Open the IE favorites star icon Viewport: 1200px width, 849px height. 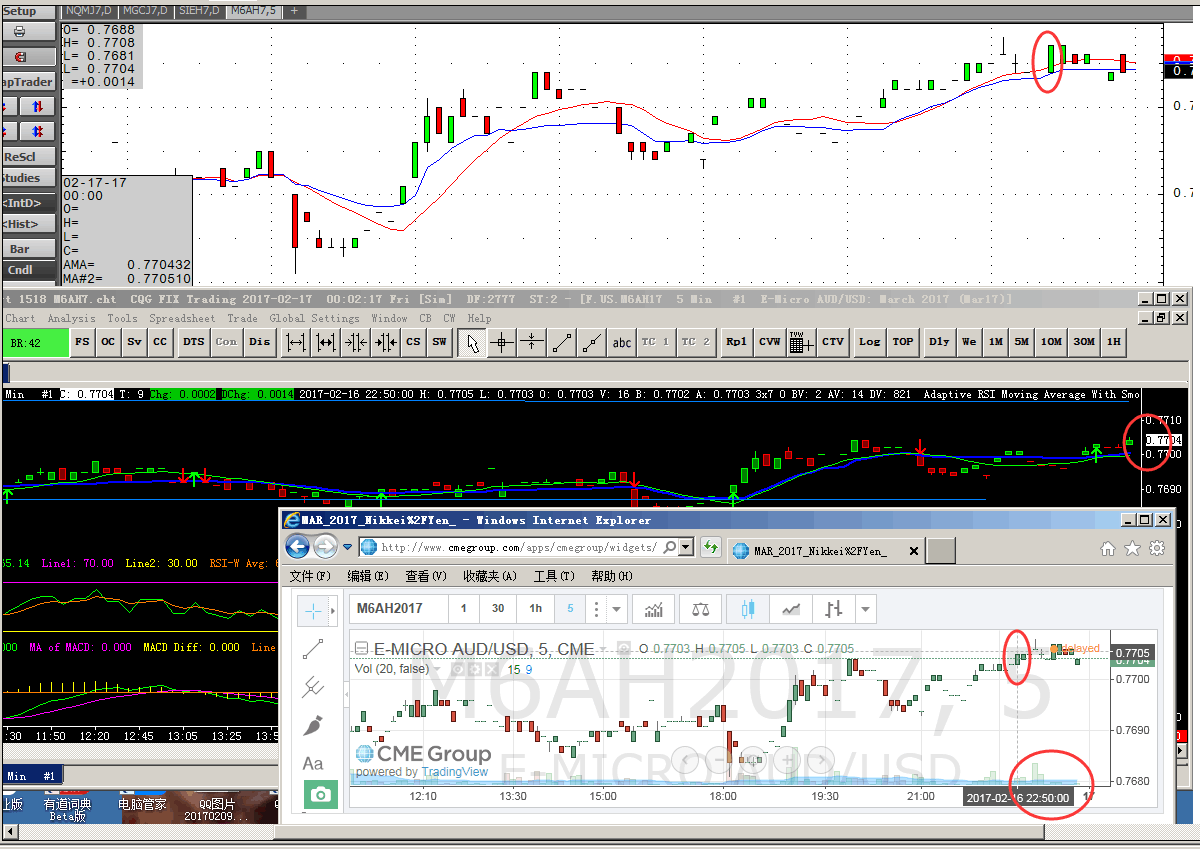pos(1132,548)
